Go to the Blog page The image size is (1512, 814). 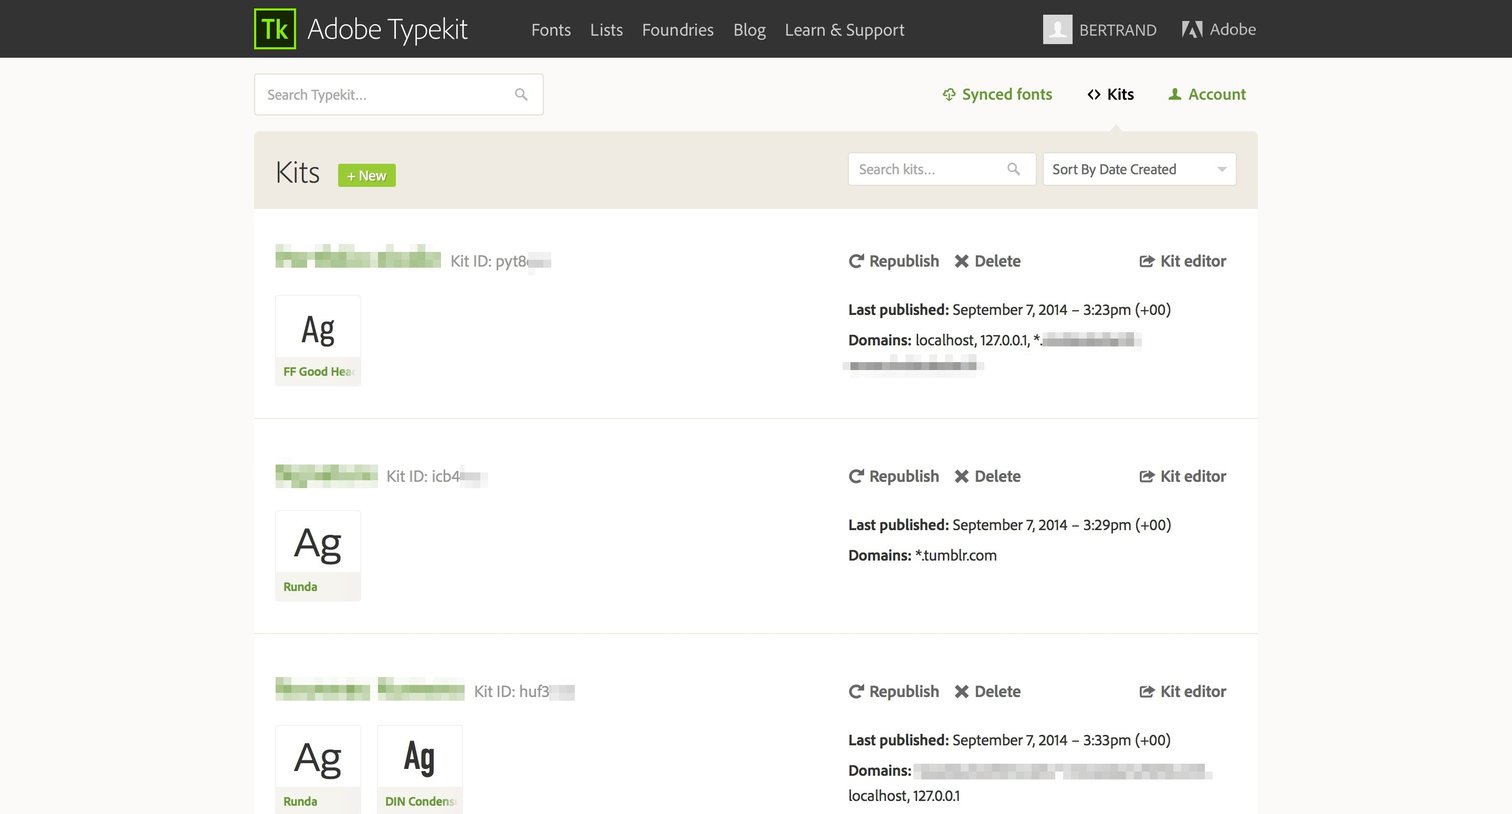(x=749, y=30)
